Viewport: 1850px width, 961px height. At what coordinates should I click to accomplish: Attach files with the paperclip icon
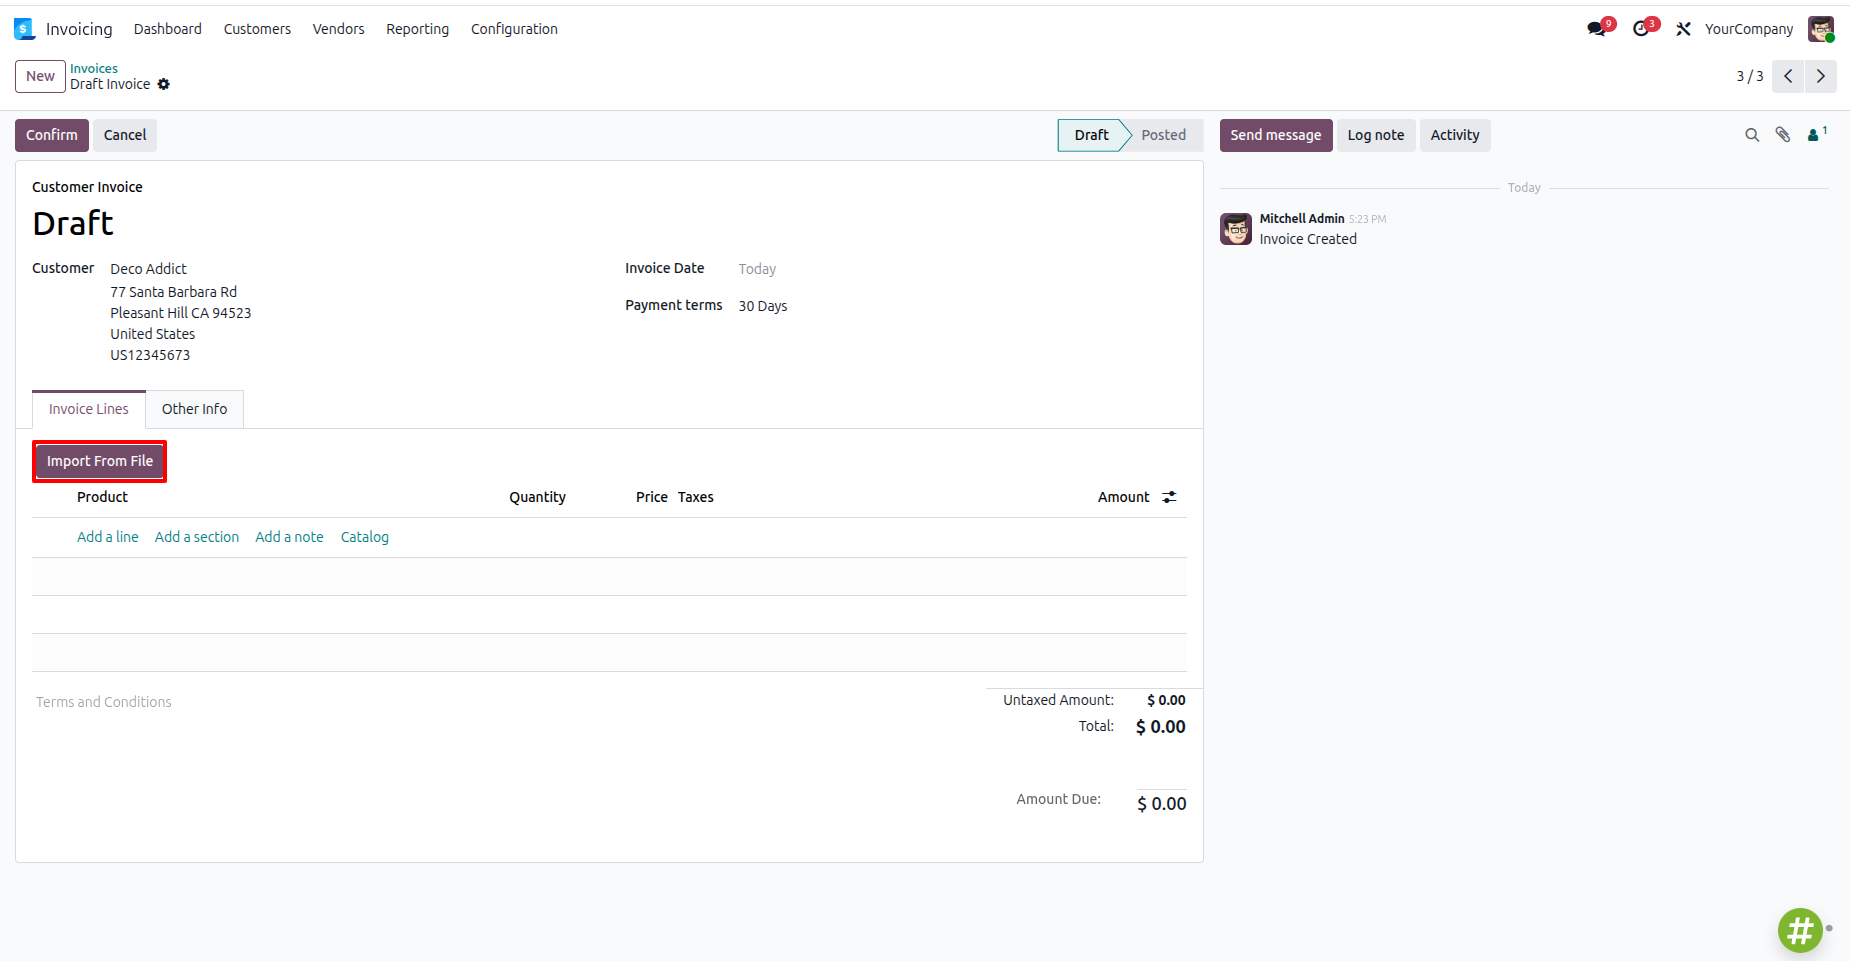[1783, 135]
